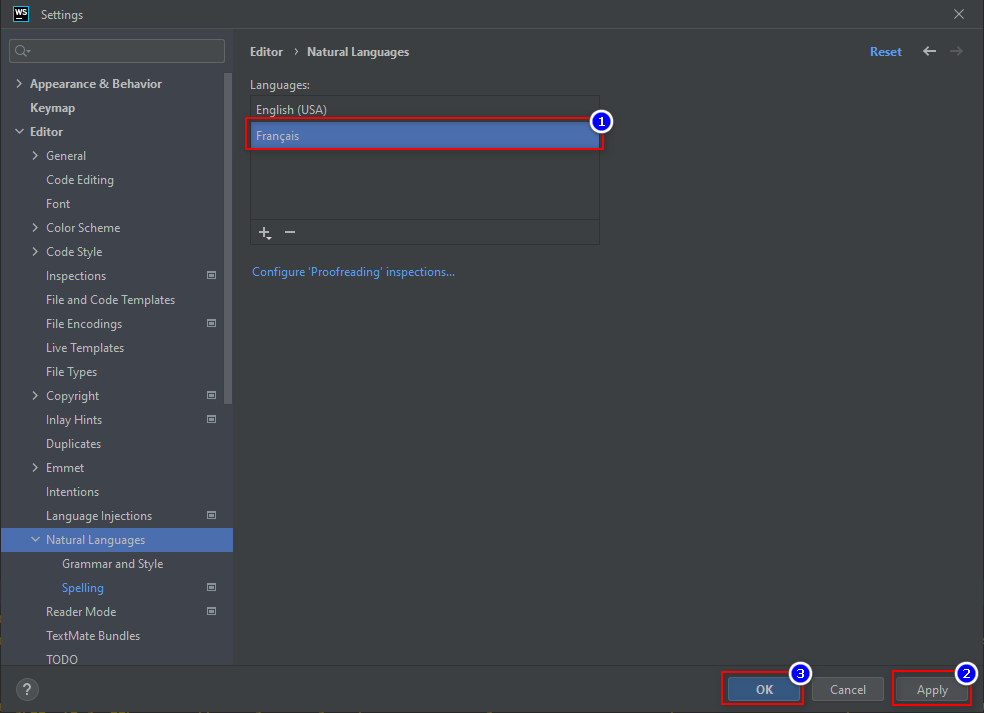Click Editor in the breadcrumb
Image resolution: width=984 pixels, height=713 pixels.
tap(266, 52)
